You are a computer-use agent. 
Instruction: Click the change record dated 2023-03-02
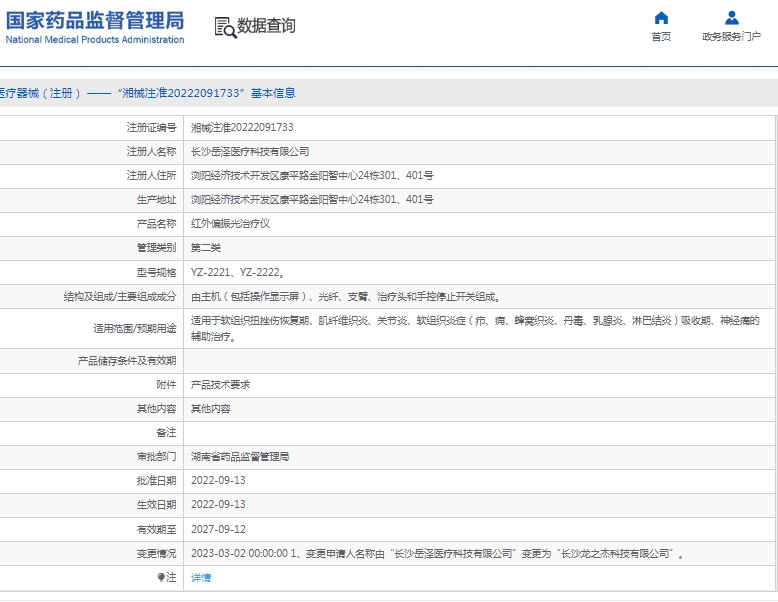pyautogui.click(x=438, y=553)
